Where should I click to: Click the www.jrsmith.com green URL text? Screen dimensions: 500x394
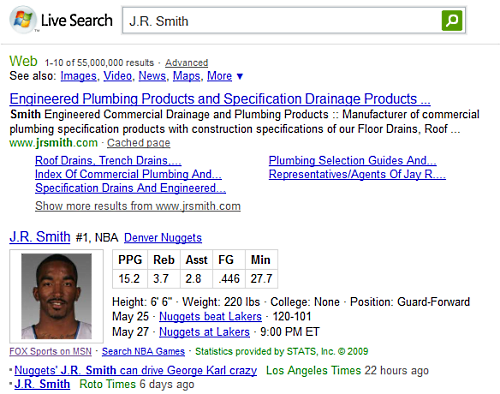point(54,143)
